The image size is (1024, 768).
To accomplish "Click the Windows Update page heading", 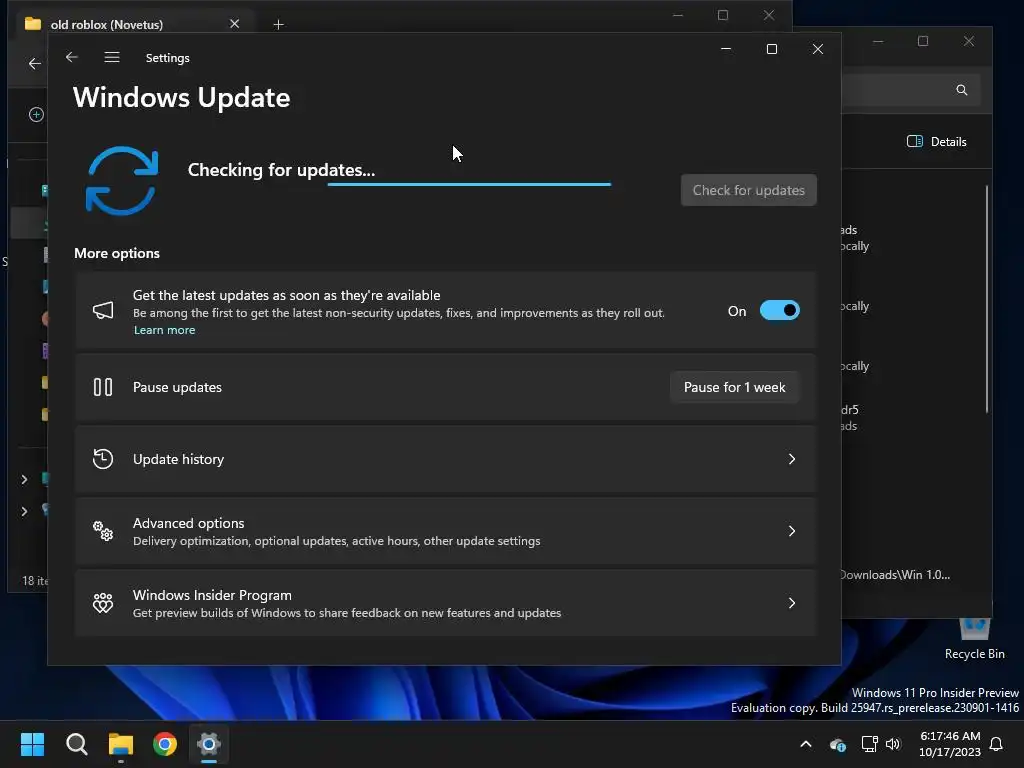I will (182, 97).
